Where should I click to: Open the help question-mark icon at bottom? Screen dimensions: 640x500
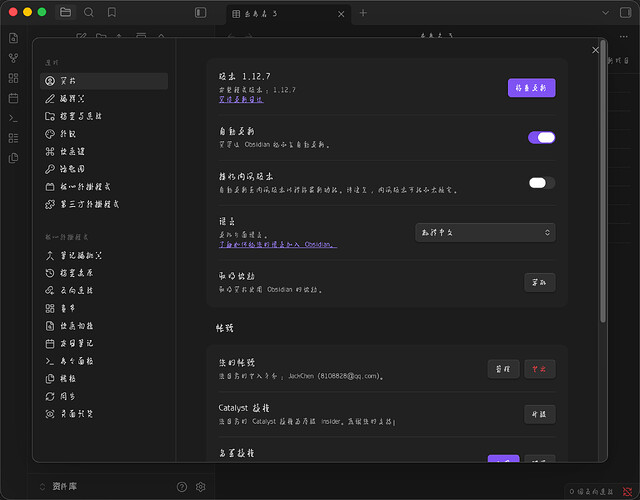click(182, 487)
